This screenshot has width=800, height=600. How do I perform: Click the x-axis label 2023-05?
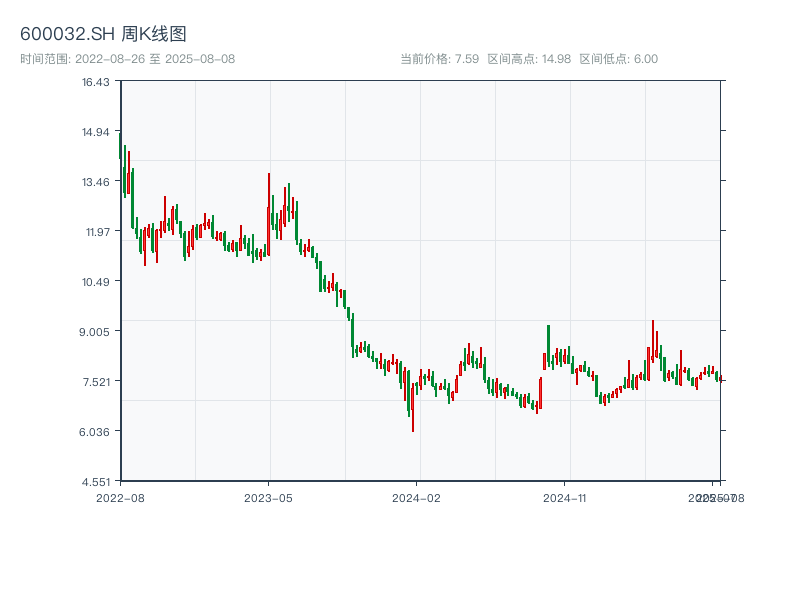pyautogui.click(x=268, y=498)
